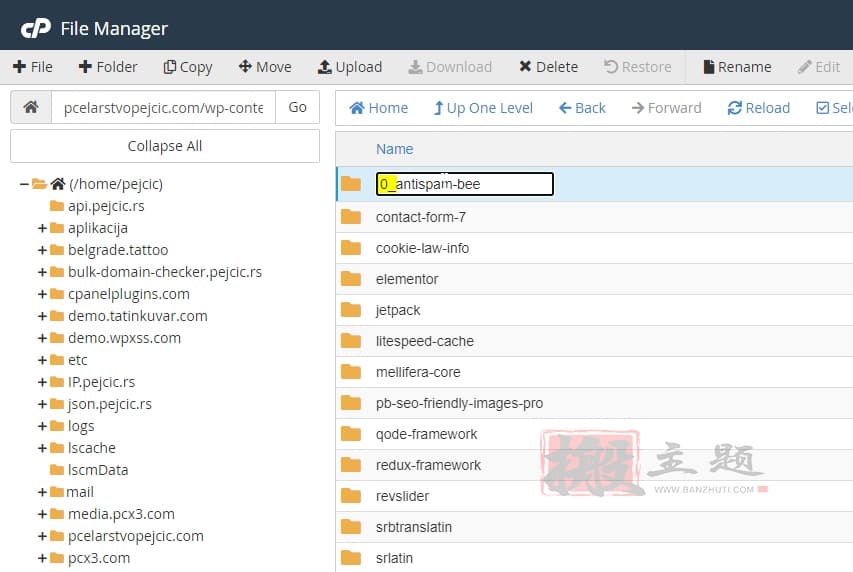Click the Move toolbar button
The width and height of the screenshot is (853, 572).
point(265,67)
